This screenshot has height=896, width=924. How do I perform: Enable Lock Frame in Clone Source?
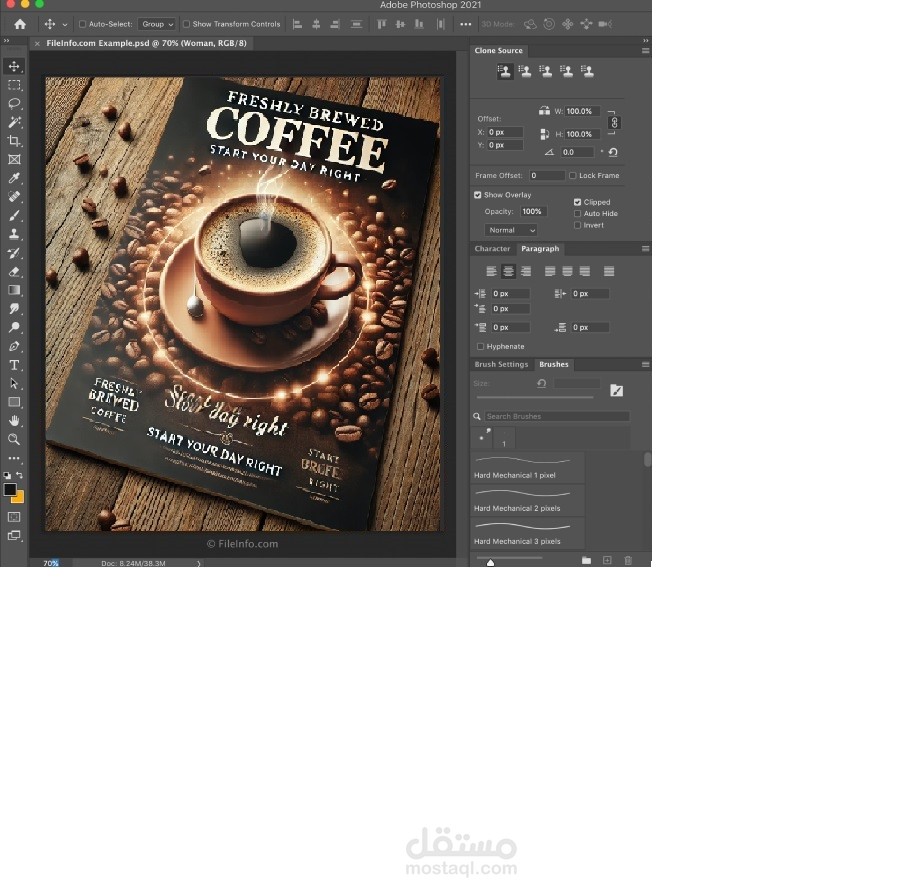pos(572,175)
